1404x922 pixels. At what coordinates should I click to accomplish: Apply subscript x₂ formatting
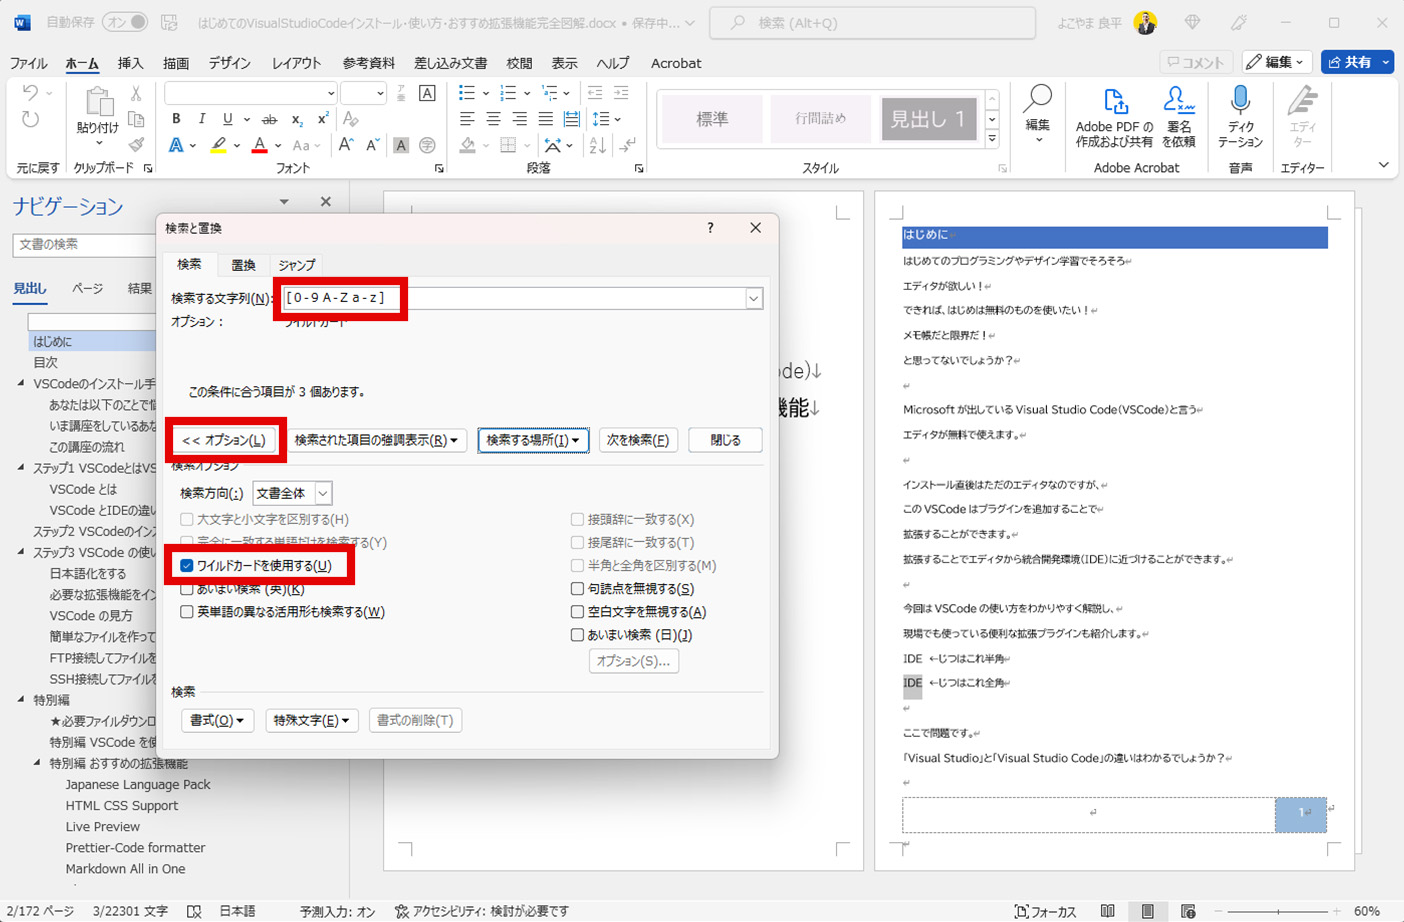click(297, 119)
